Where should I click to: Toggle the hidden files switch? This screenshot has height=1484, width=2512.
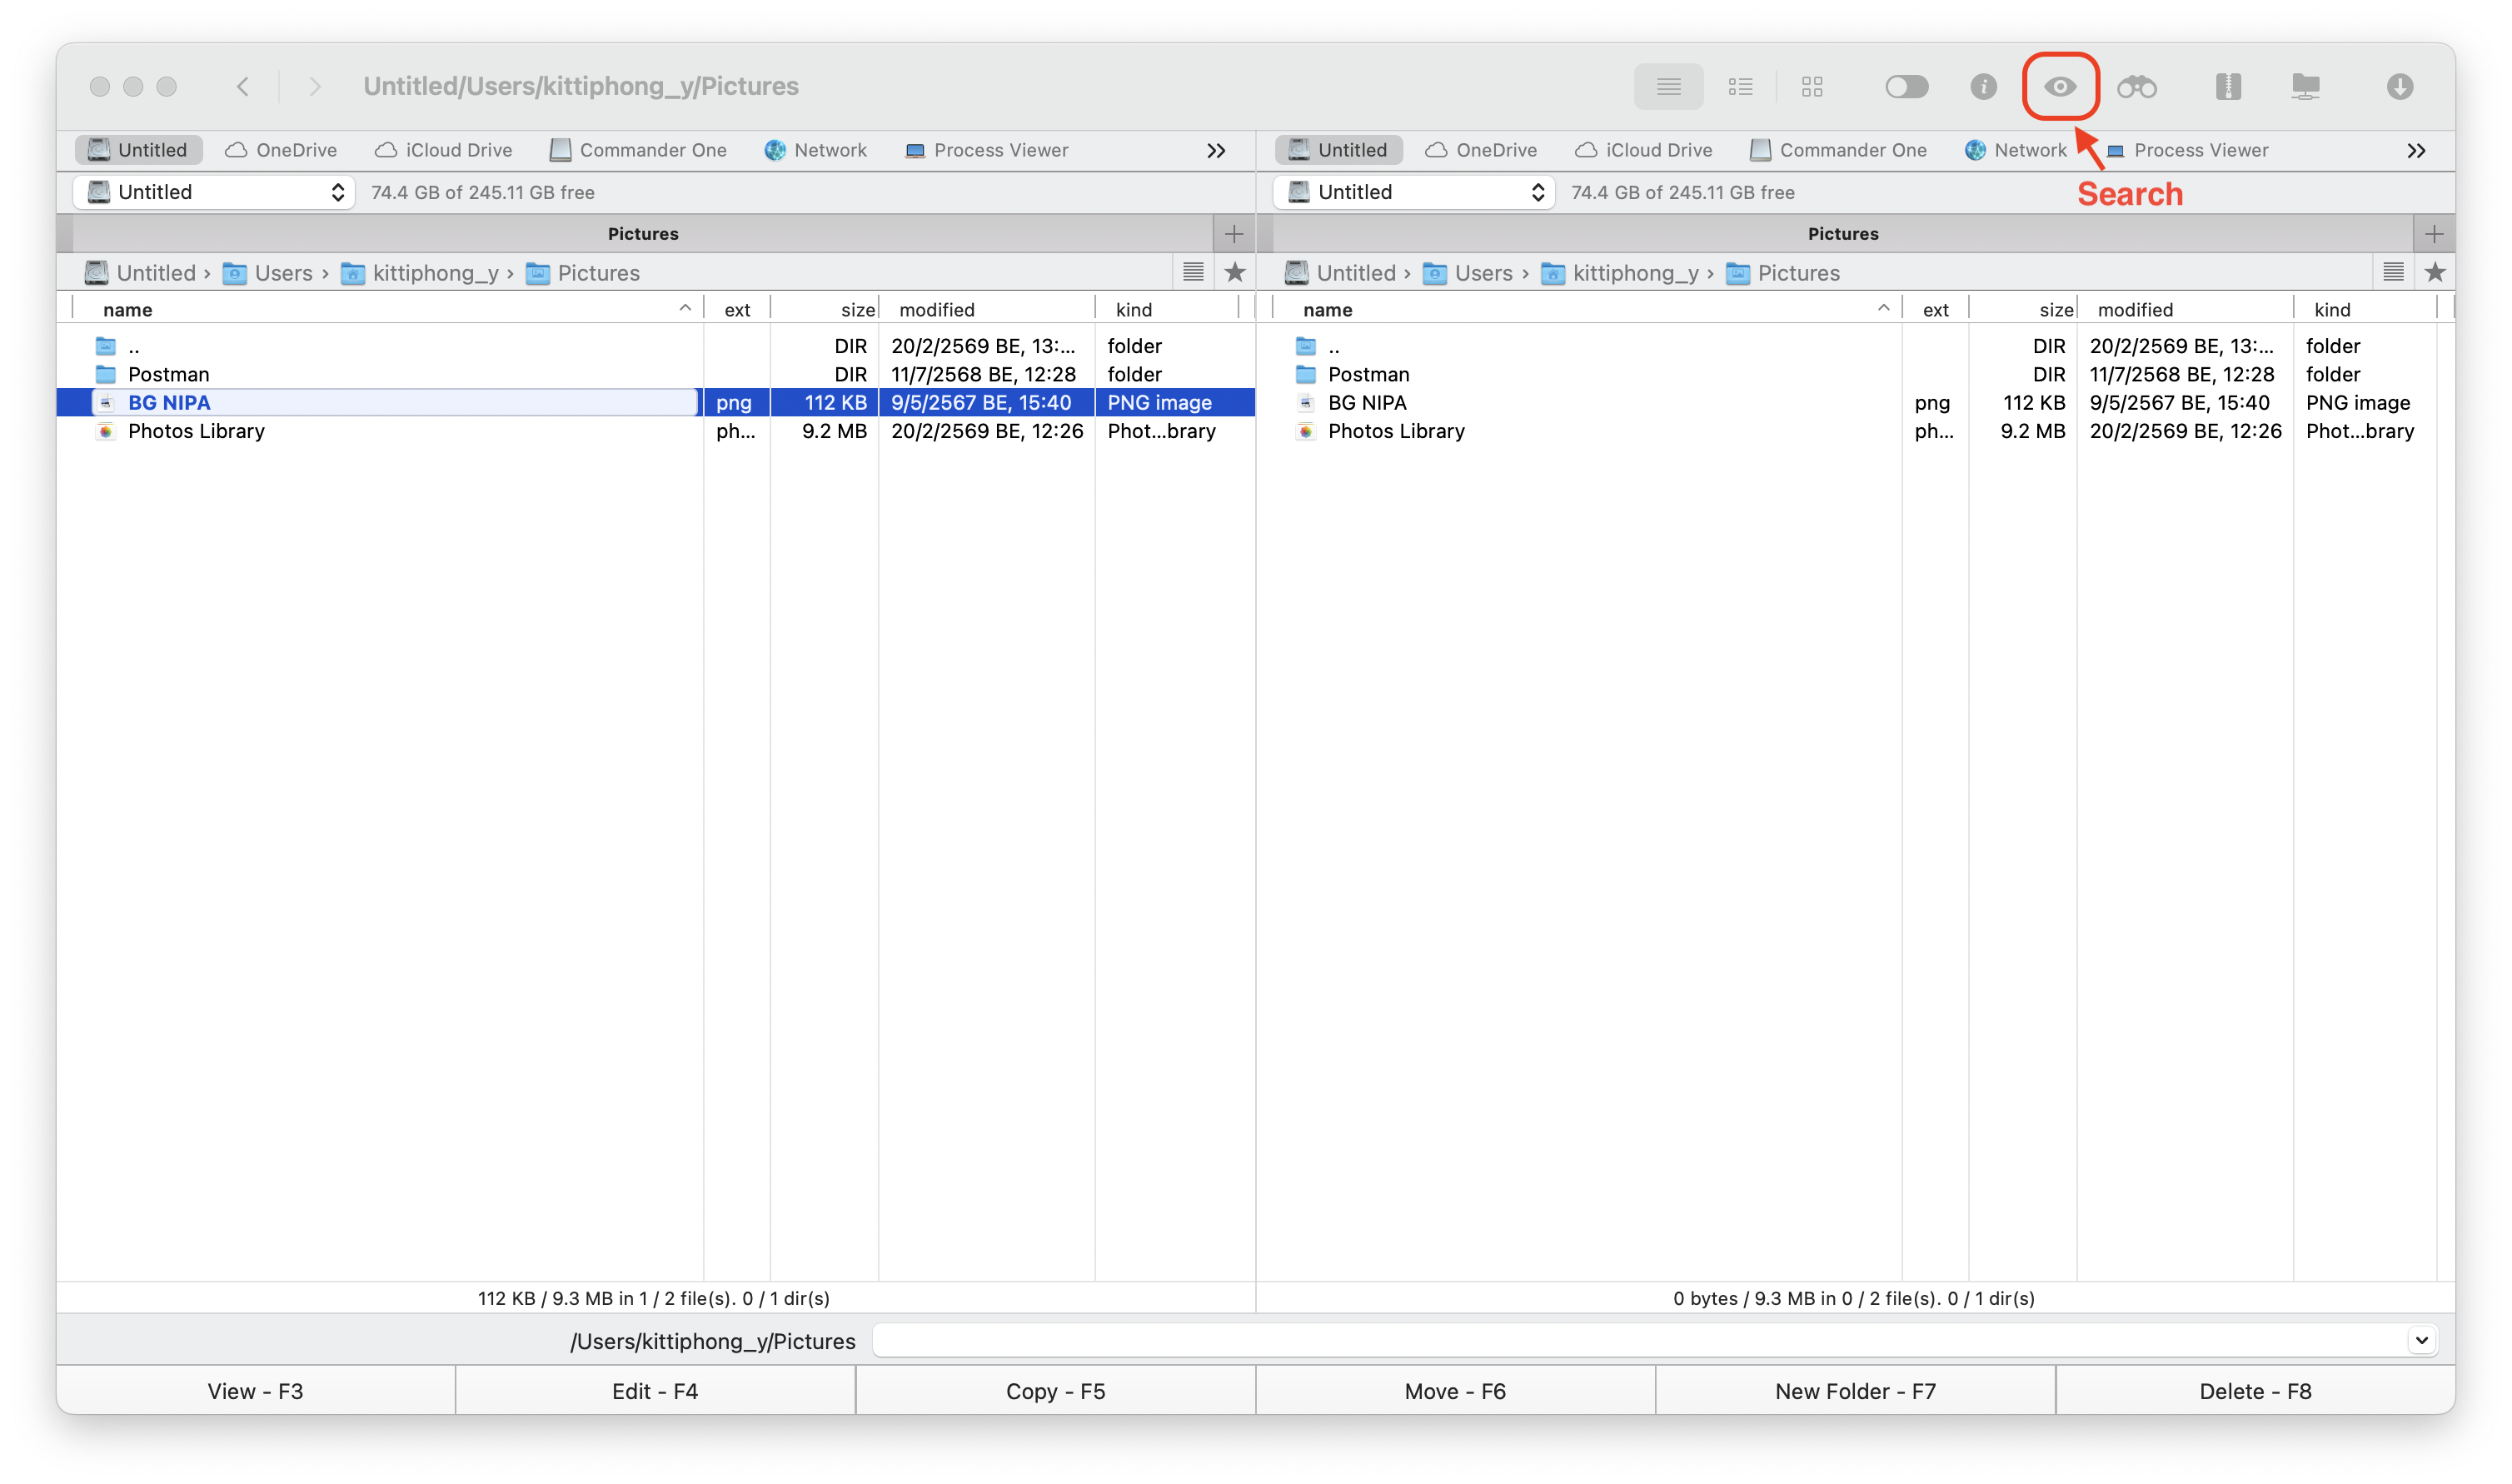tap(1906, 87)
